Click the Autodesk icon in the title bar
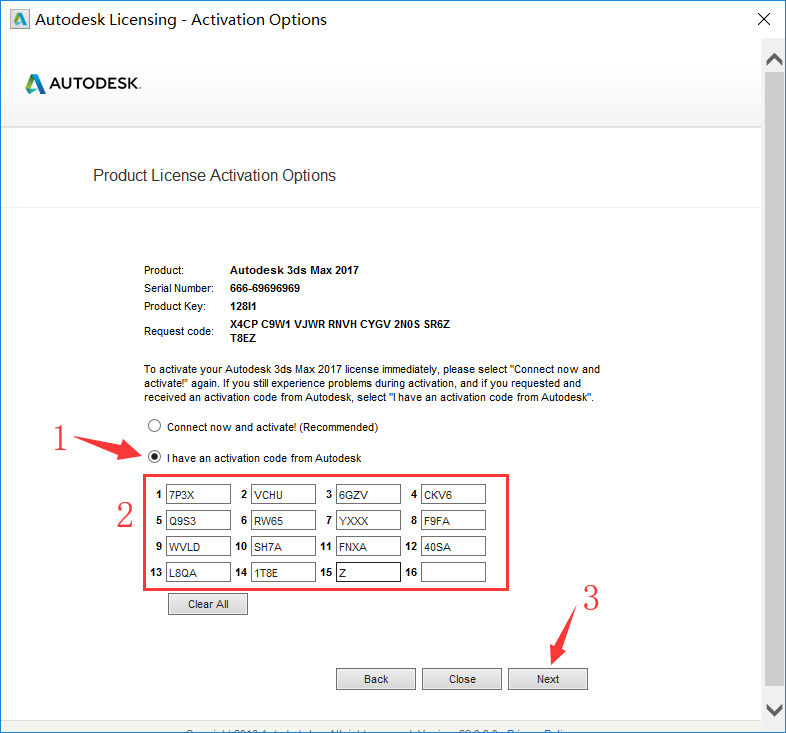Screen dimensions: 786x733 [18, 20]
